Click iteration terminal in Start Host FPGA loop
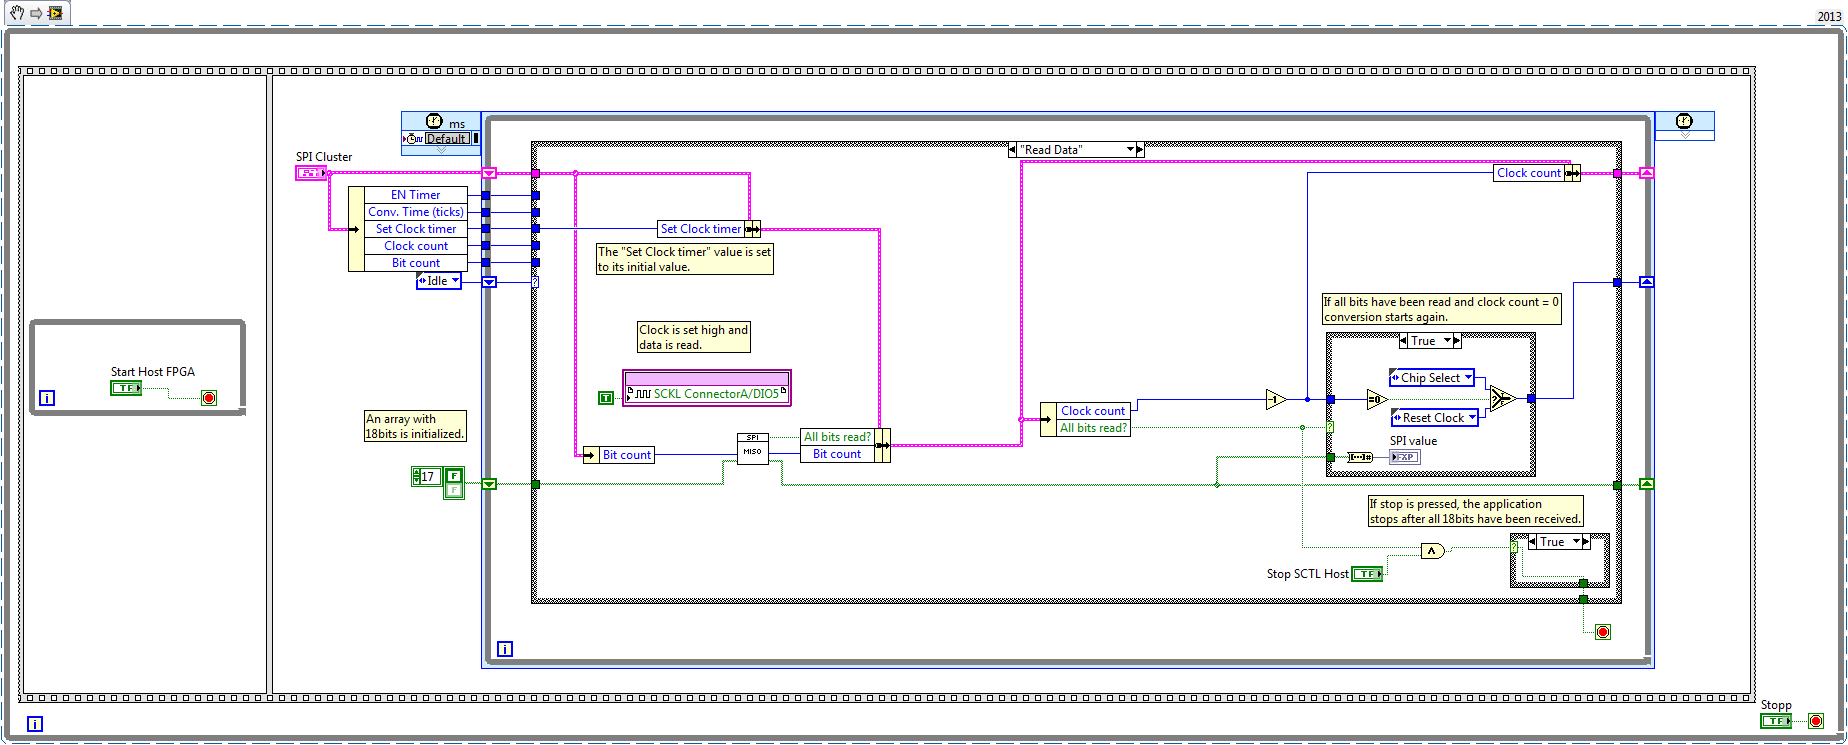This screenshot has height=745, width=1848. point(47,398)
